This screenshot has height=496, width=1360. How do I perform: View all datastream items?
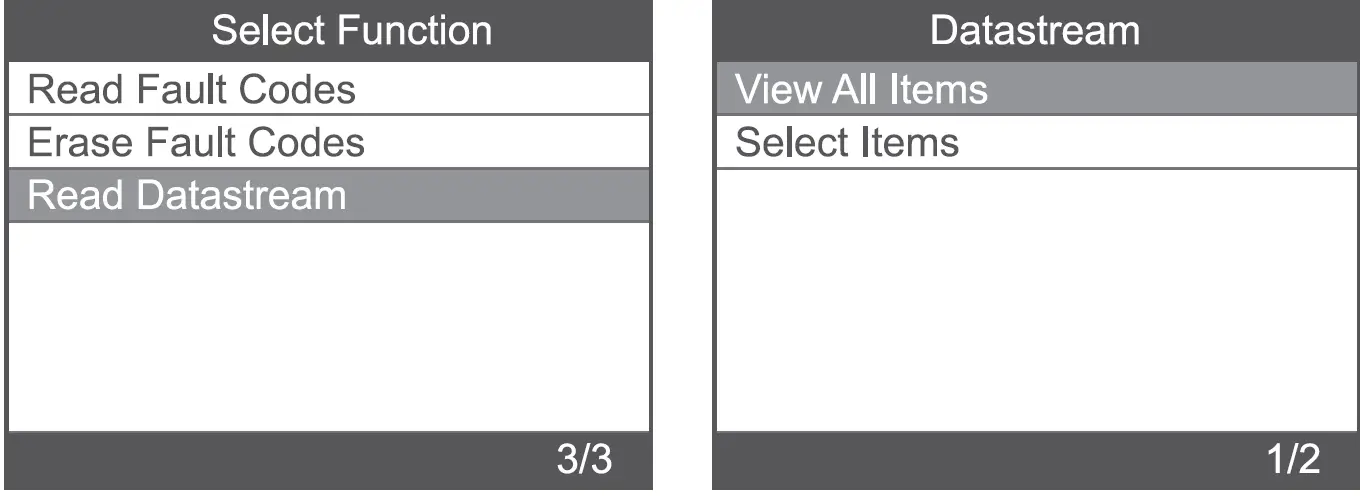[861, 90]
